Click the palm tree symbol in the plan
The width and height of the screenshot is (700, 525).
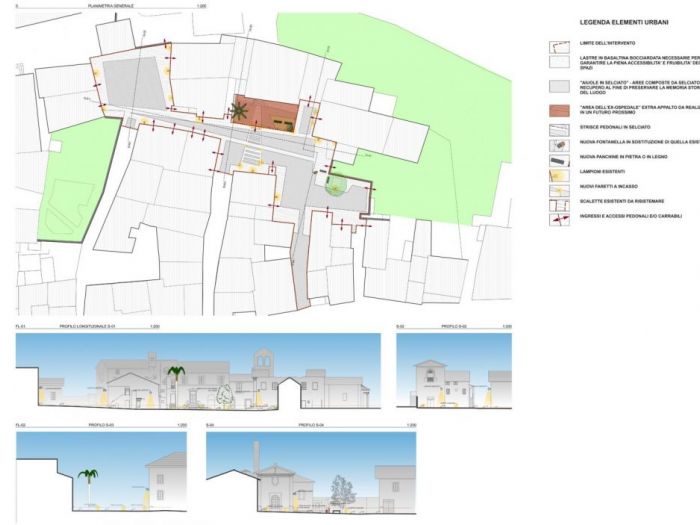click(x=239, y=110)
